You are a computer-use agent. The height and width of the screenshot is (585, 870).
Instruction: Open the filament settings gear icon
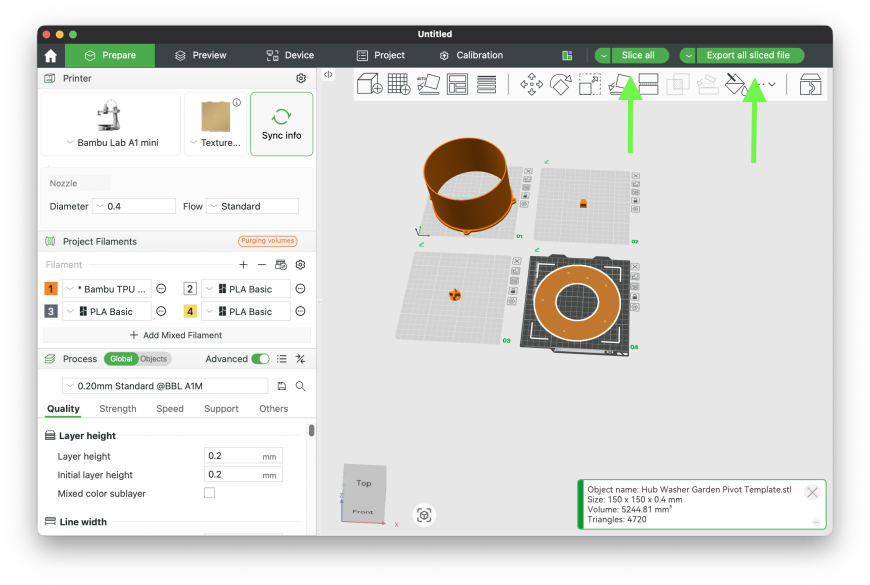(300, 265)
